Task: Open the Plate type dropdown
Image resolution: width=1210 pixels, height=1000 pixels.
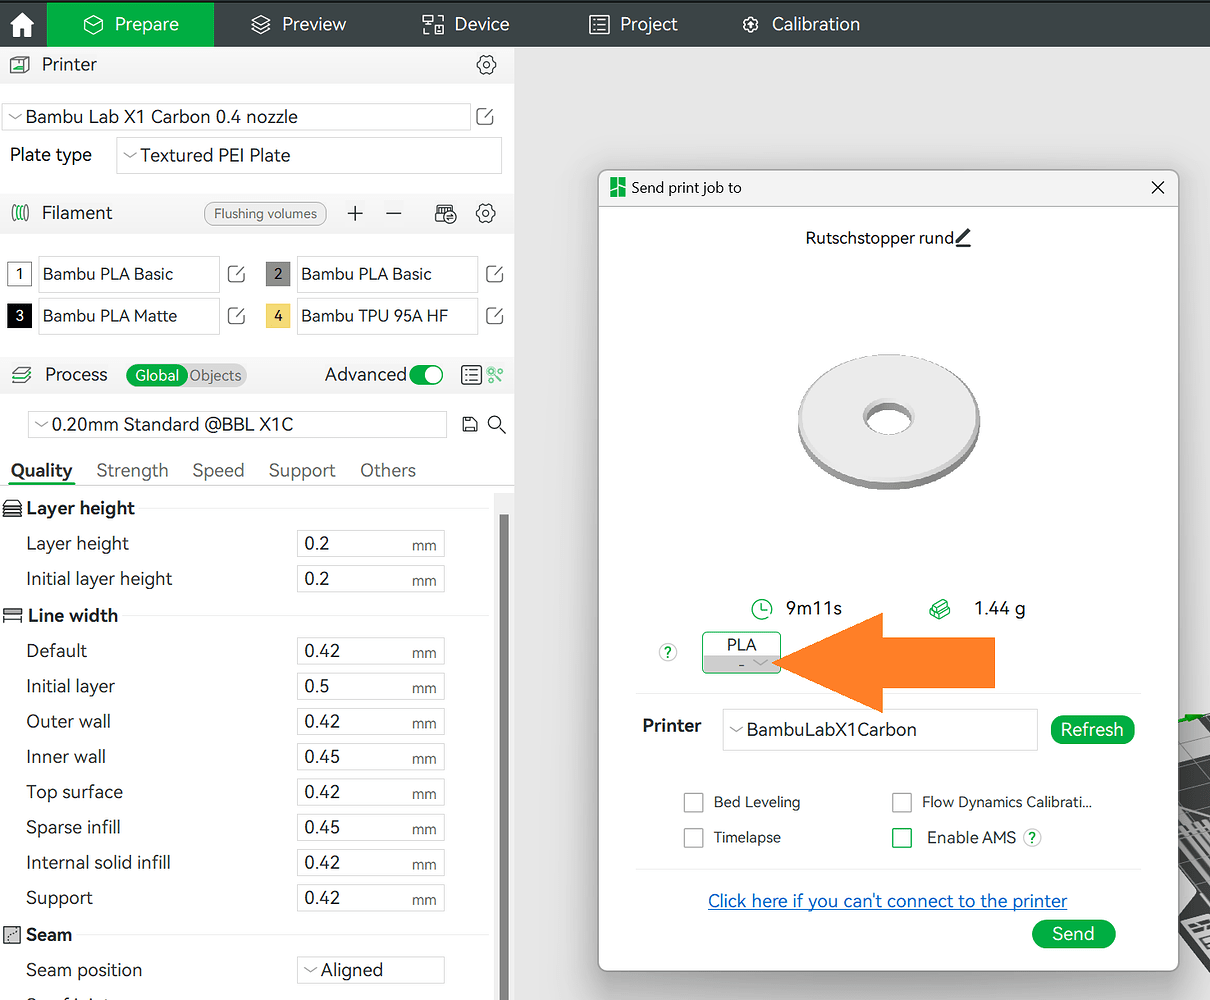Action: coord(309,156)
